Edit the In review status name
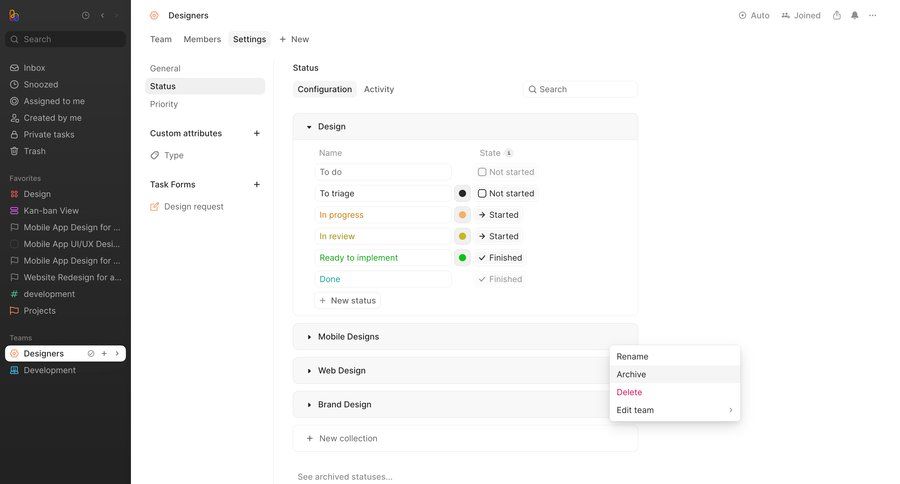The image size is (900, 484). 383,237
